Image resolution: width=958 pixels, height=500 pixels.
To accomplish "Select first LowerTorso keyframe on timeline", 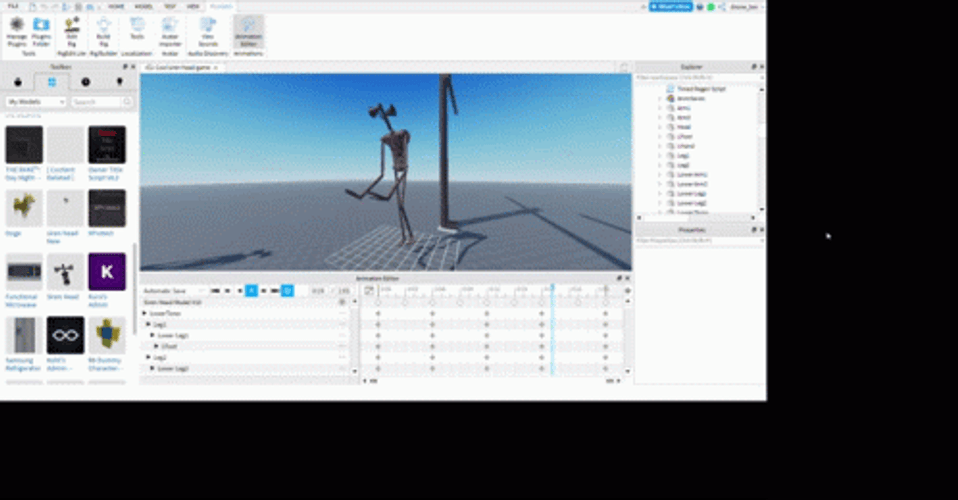I will [378, 313].
